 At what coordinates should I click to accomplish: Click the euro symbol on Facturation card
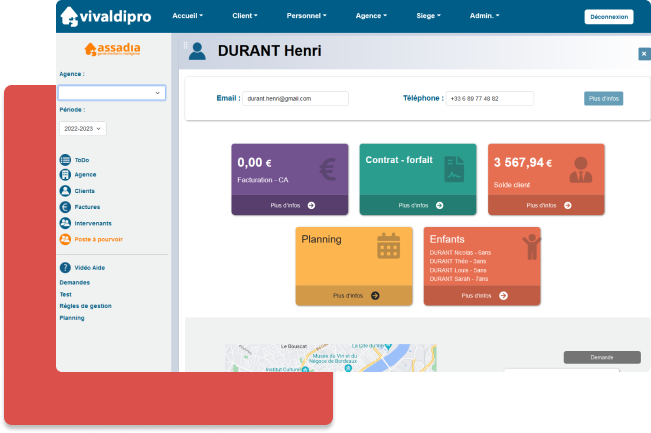328,169
